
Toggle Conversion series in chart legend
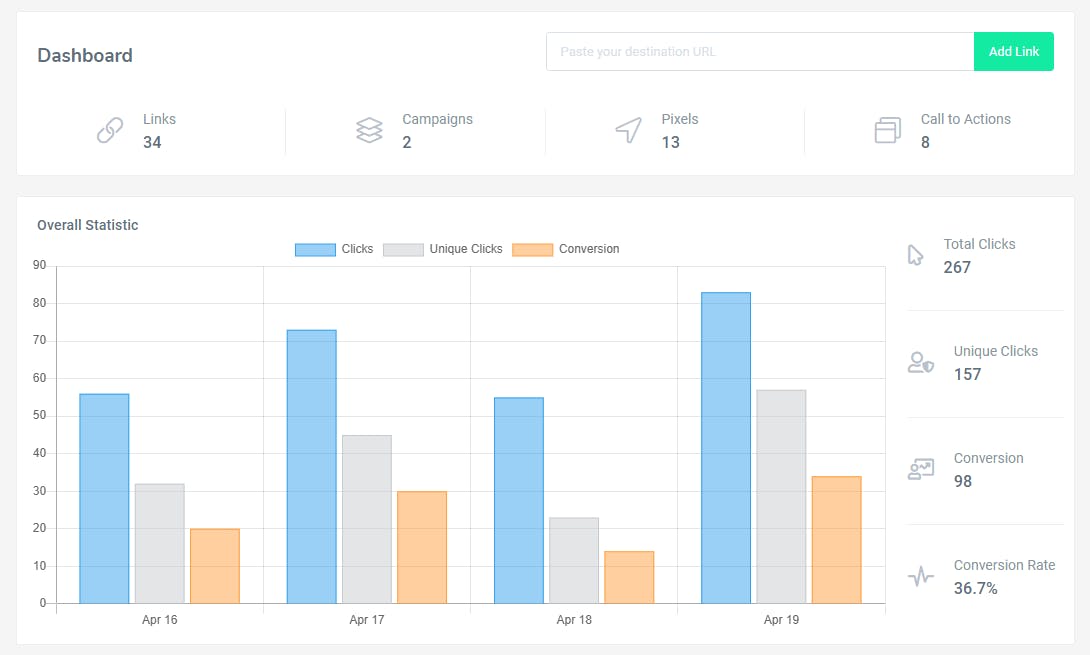click(566, 249)
